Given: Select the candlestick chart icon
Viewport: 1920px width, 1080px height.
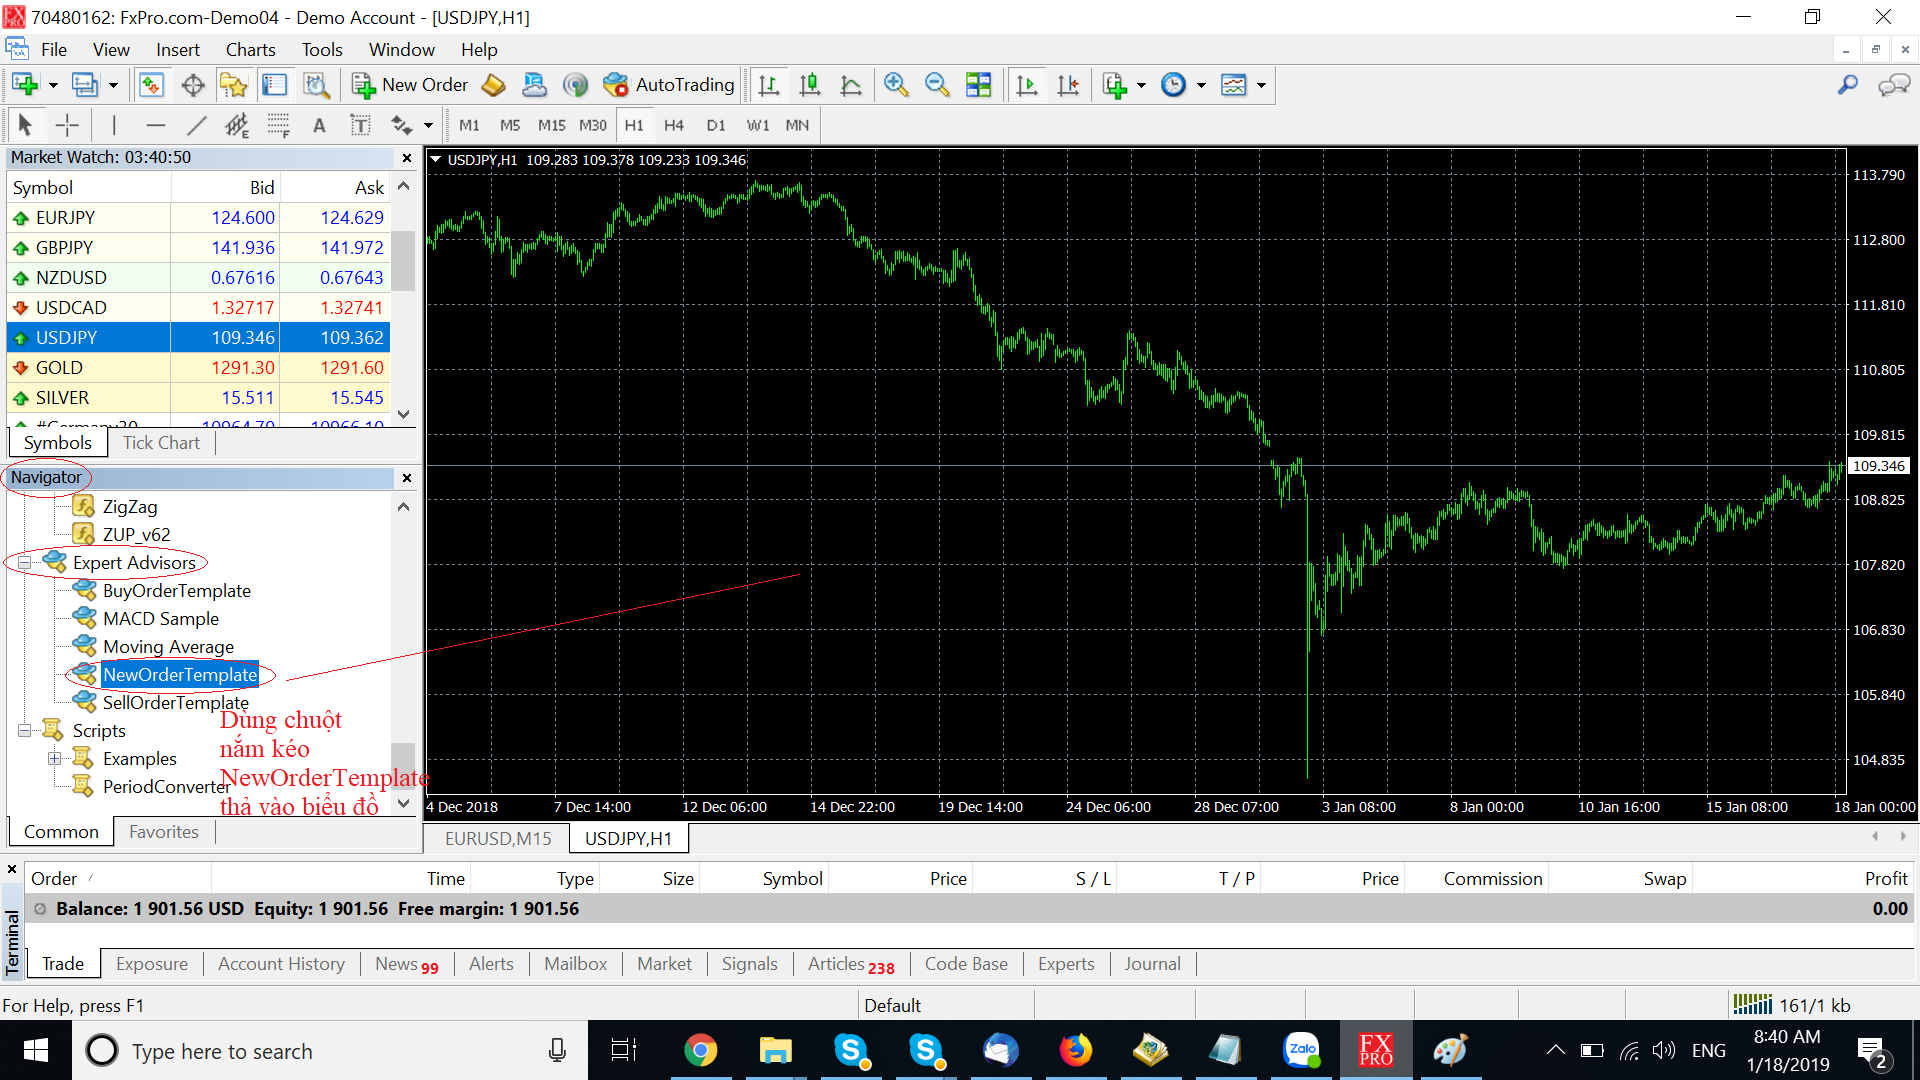Looking at the screenshot, I should [x=810, y=85].
